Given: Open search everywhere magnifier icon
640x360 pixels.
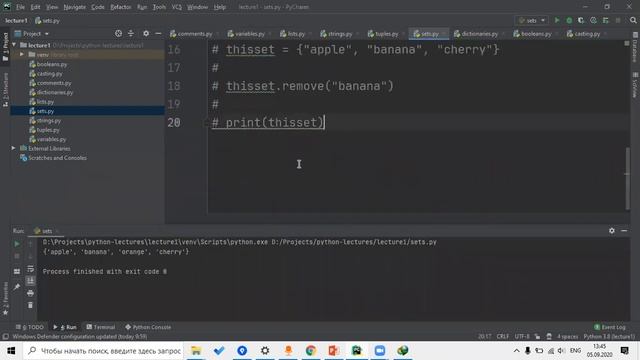Looking at the screenshot, I should coord(633,20).
